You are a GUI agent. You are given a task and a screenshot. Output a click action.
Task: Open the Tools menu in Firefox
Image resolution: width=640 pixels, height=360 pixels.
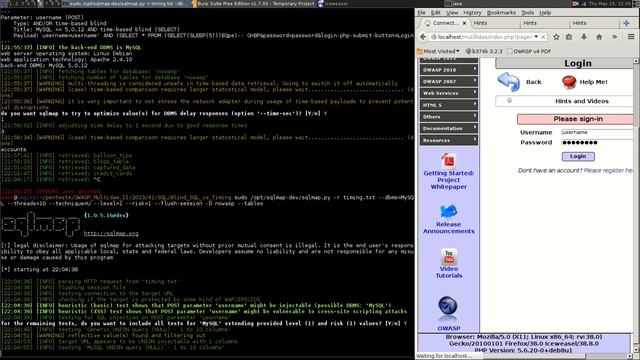(527, 13)
